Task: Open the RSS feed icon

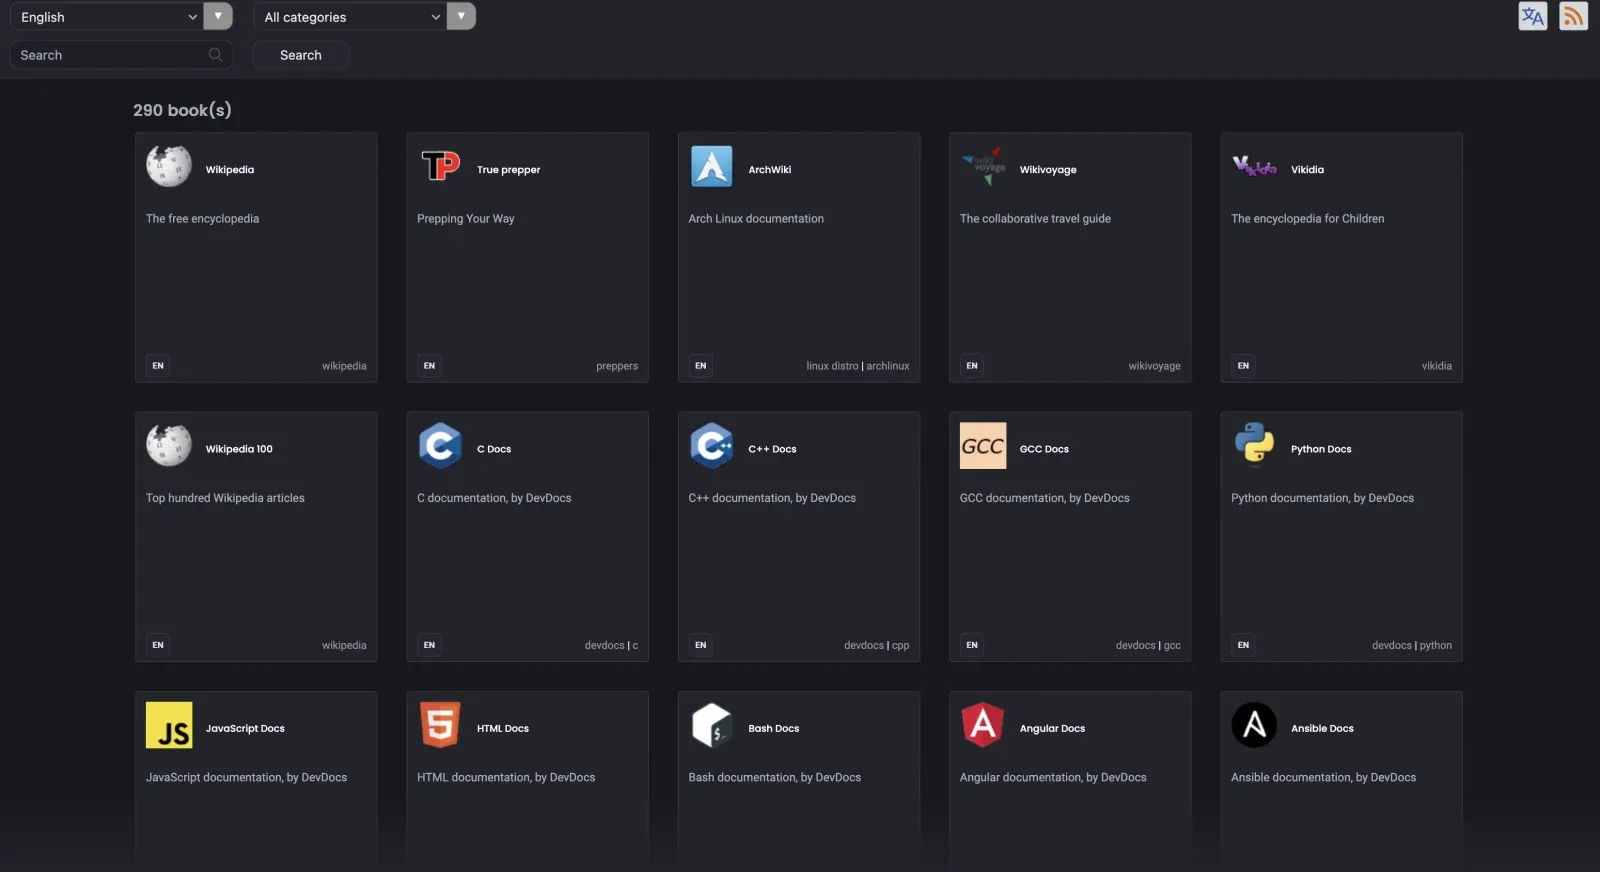Action: 1573,16
